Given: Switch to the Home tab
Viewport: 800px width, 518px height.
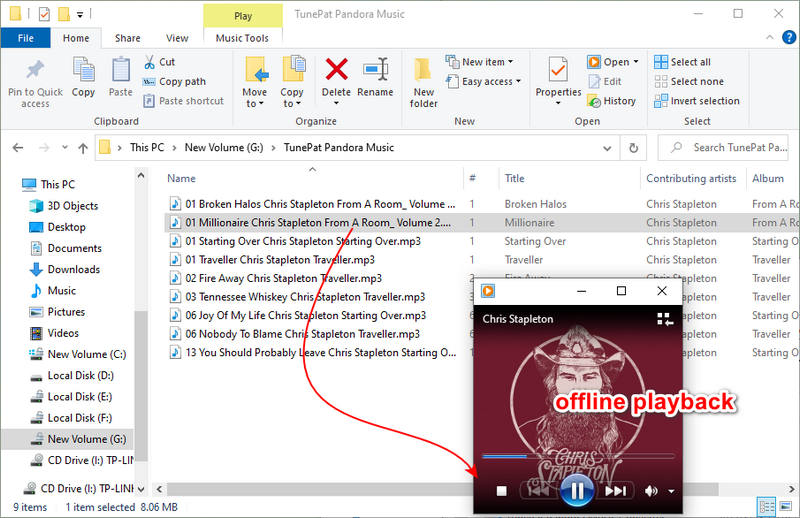Looking at the screenshot, I should pos(76,38).
